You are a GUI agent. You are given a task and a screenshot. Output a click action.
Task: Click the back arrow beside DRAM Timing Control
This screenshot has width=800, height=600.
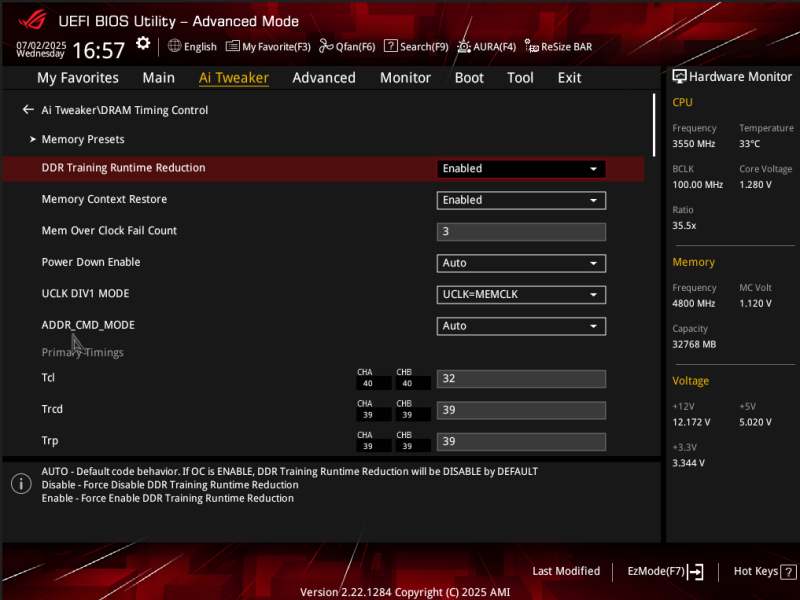28,110
